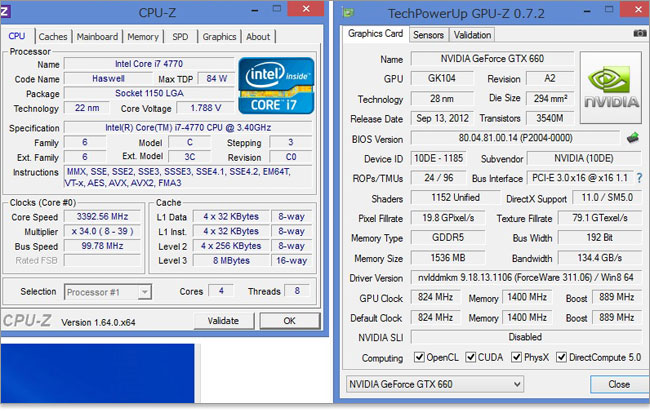Open the Validation tab in GPU-Z

(472, 35)
